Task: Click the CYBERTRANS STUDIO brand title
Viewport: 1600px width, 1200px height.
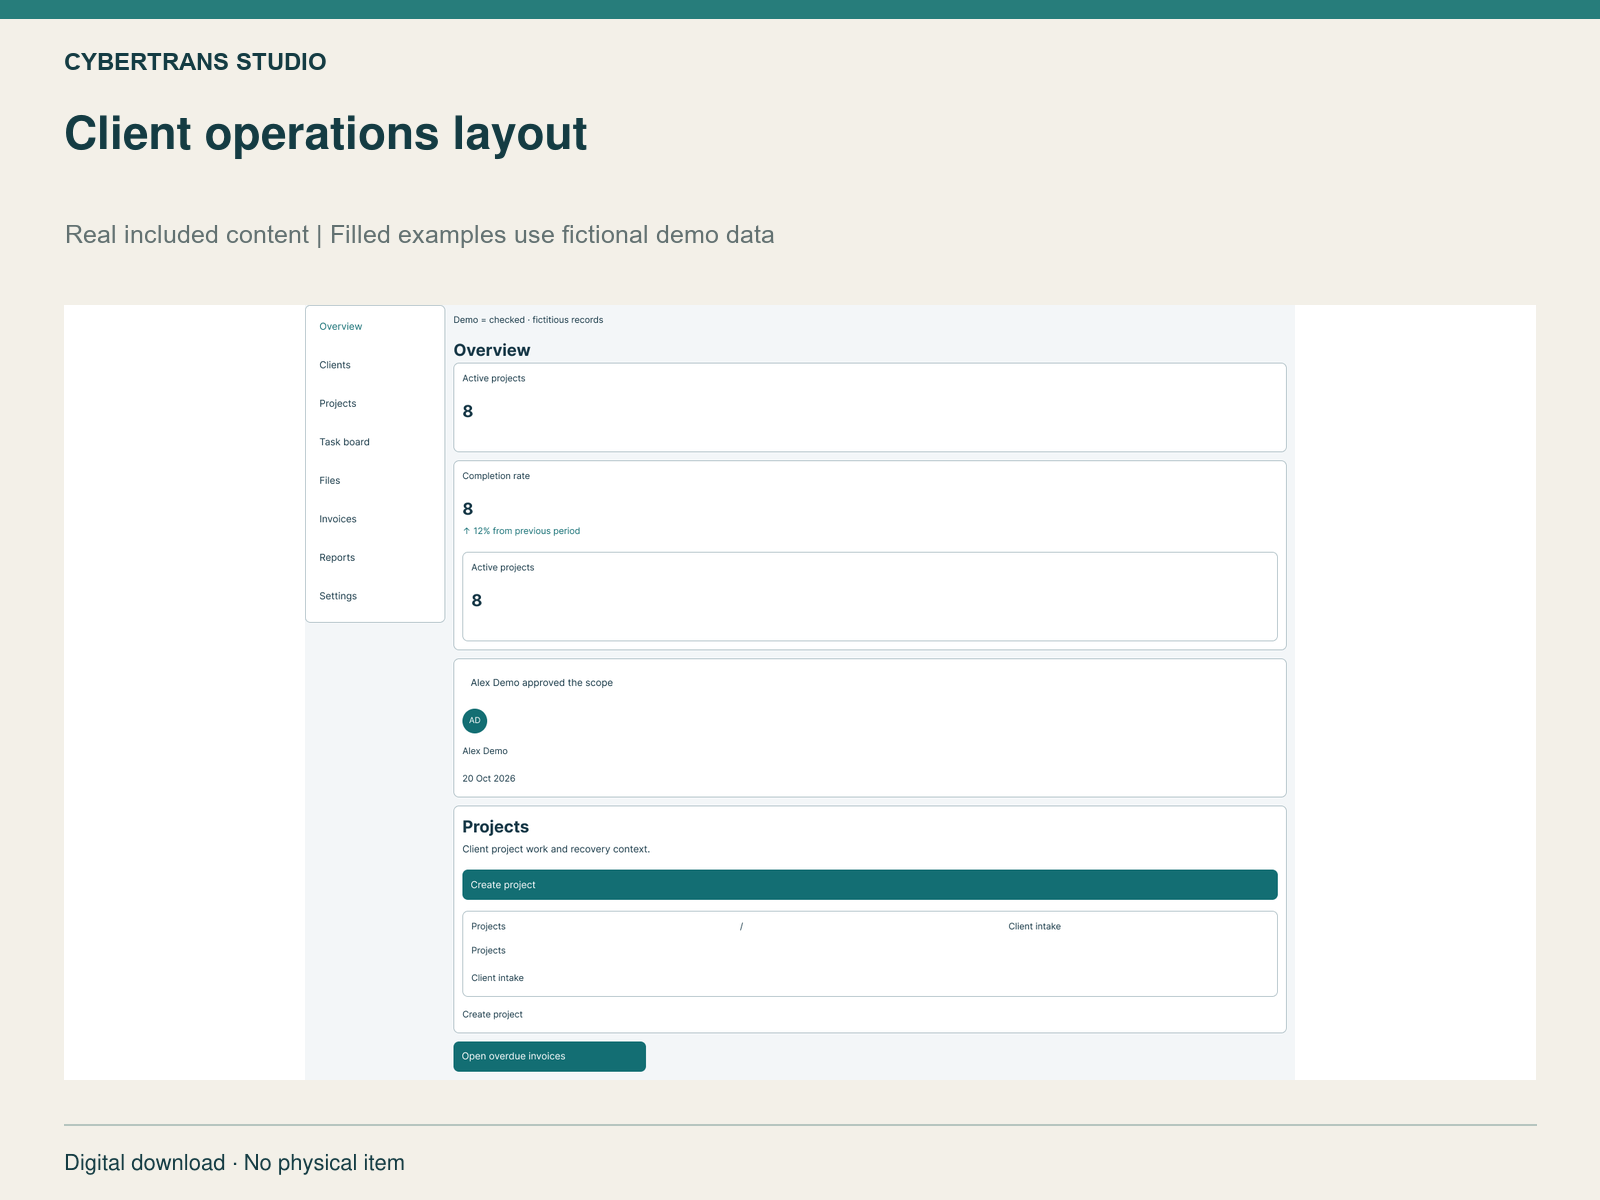Action: [x=195, y=62]
